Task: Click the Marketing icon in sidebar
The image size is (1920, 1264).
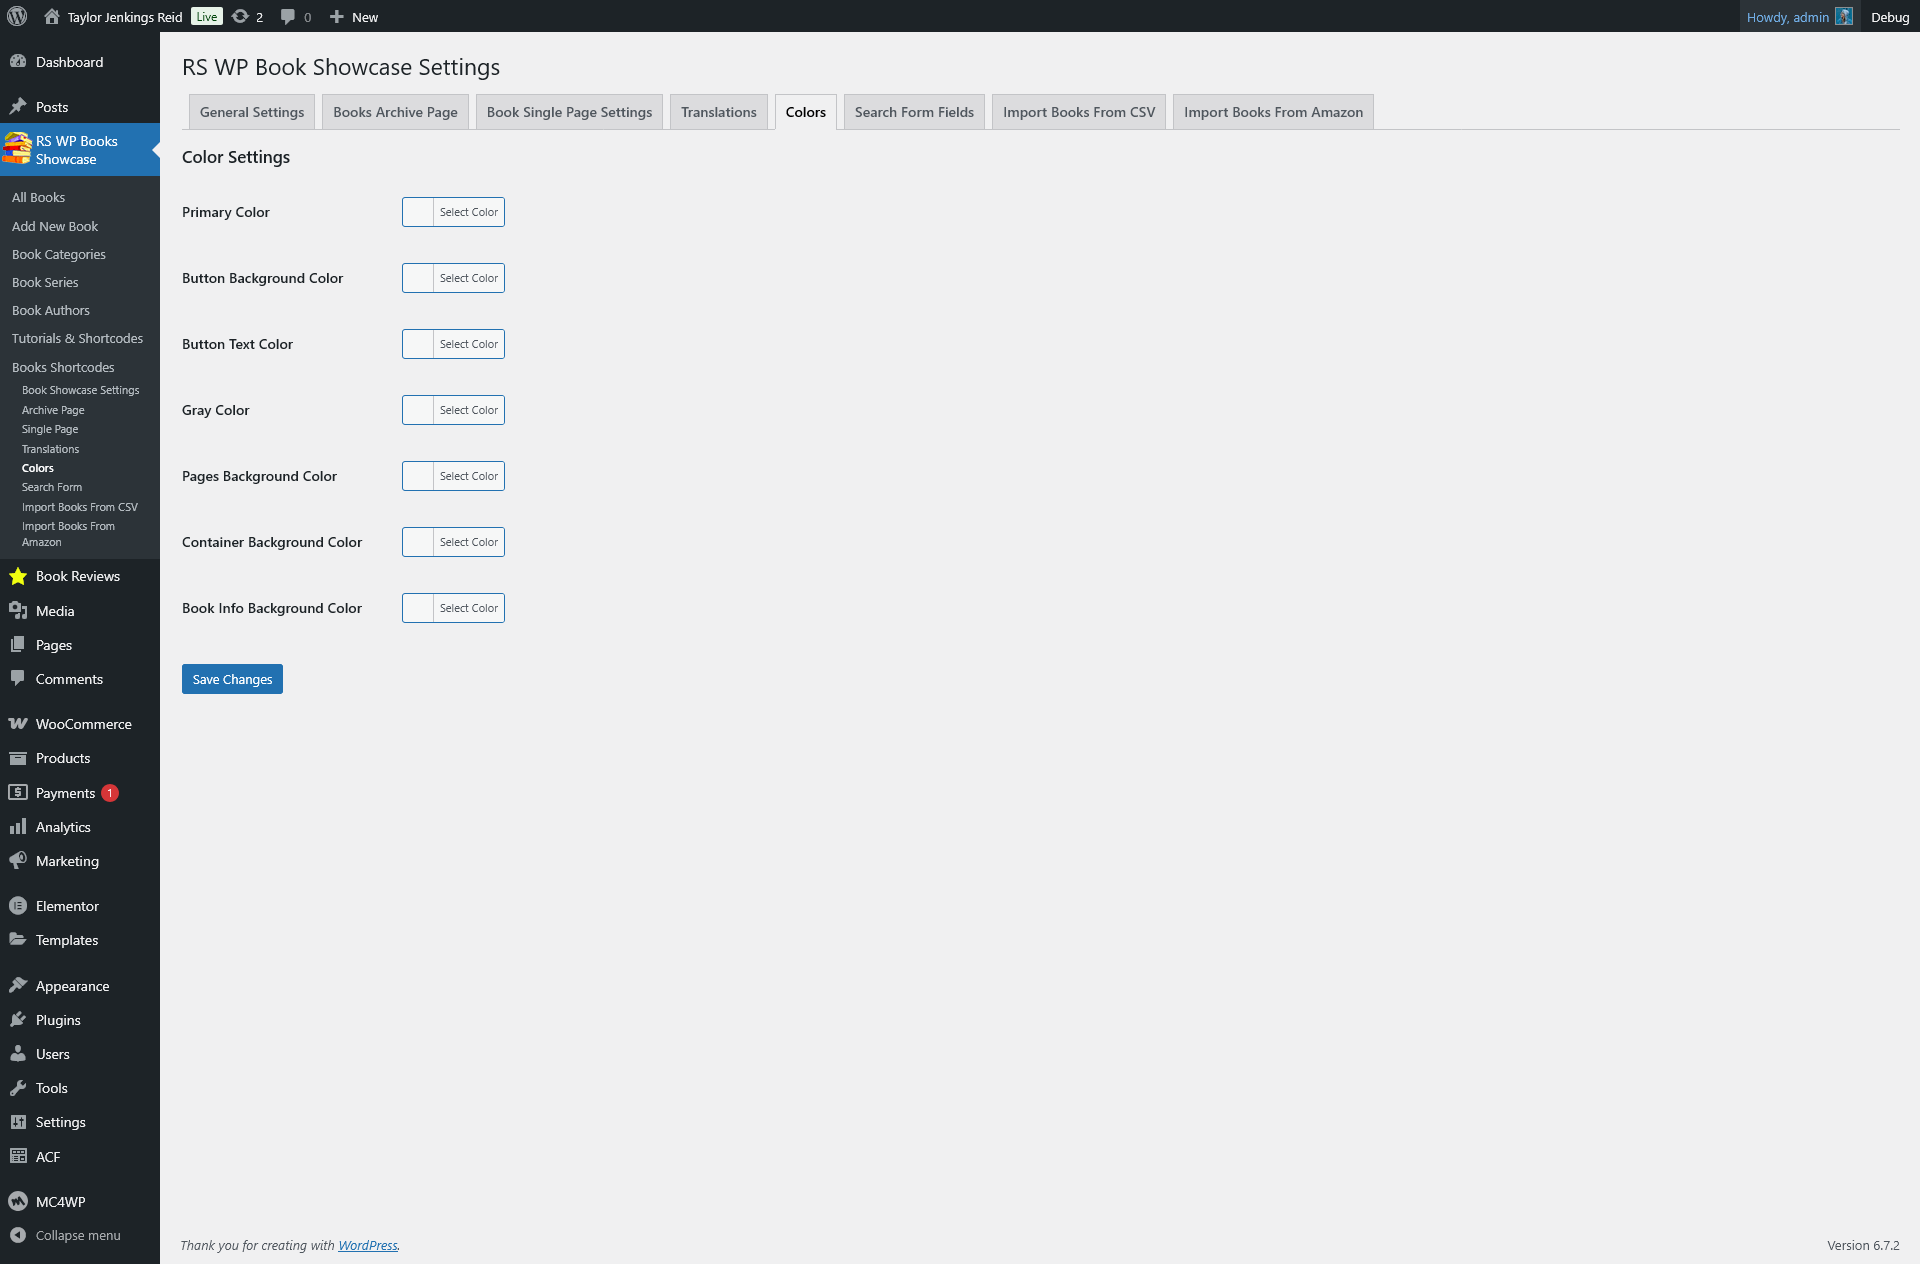Action: coord(17,861)
